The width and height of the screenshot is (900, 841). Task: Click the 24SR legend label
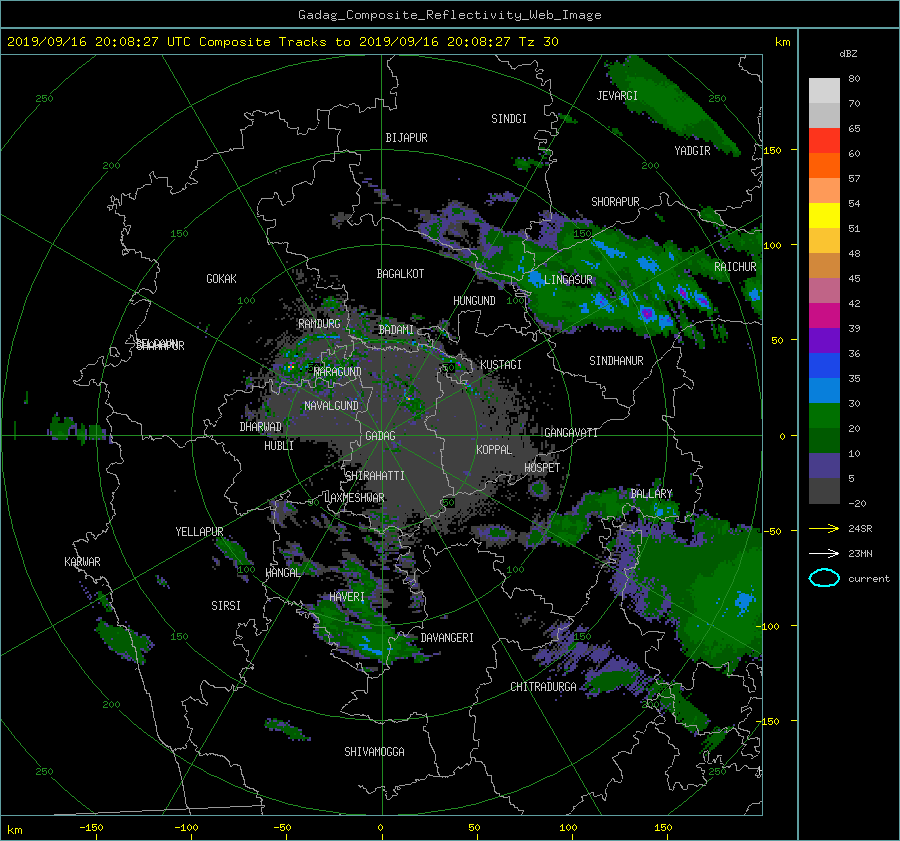click(x=860, y=528)
